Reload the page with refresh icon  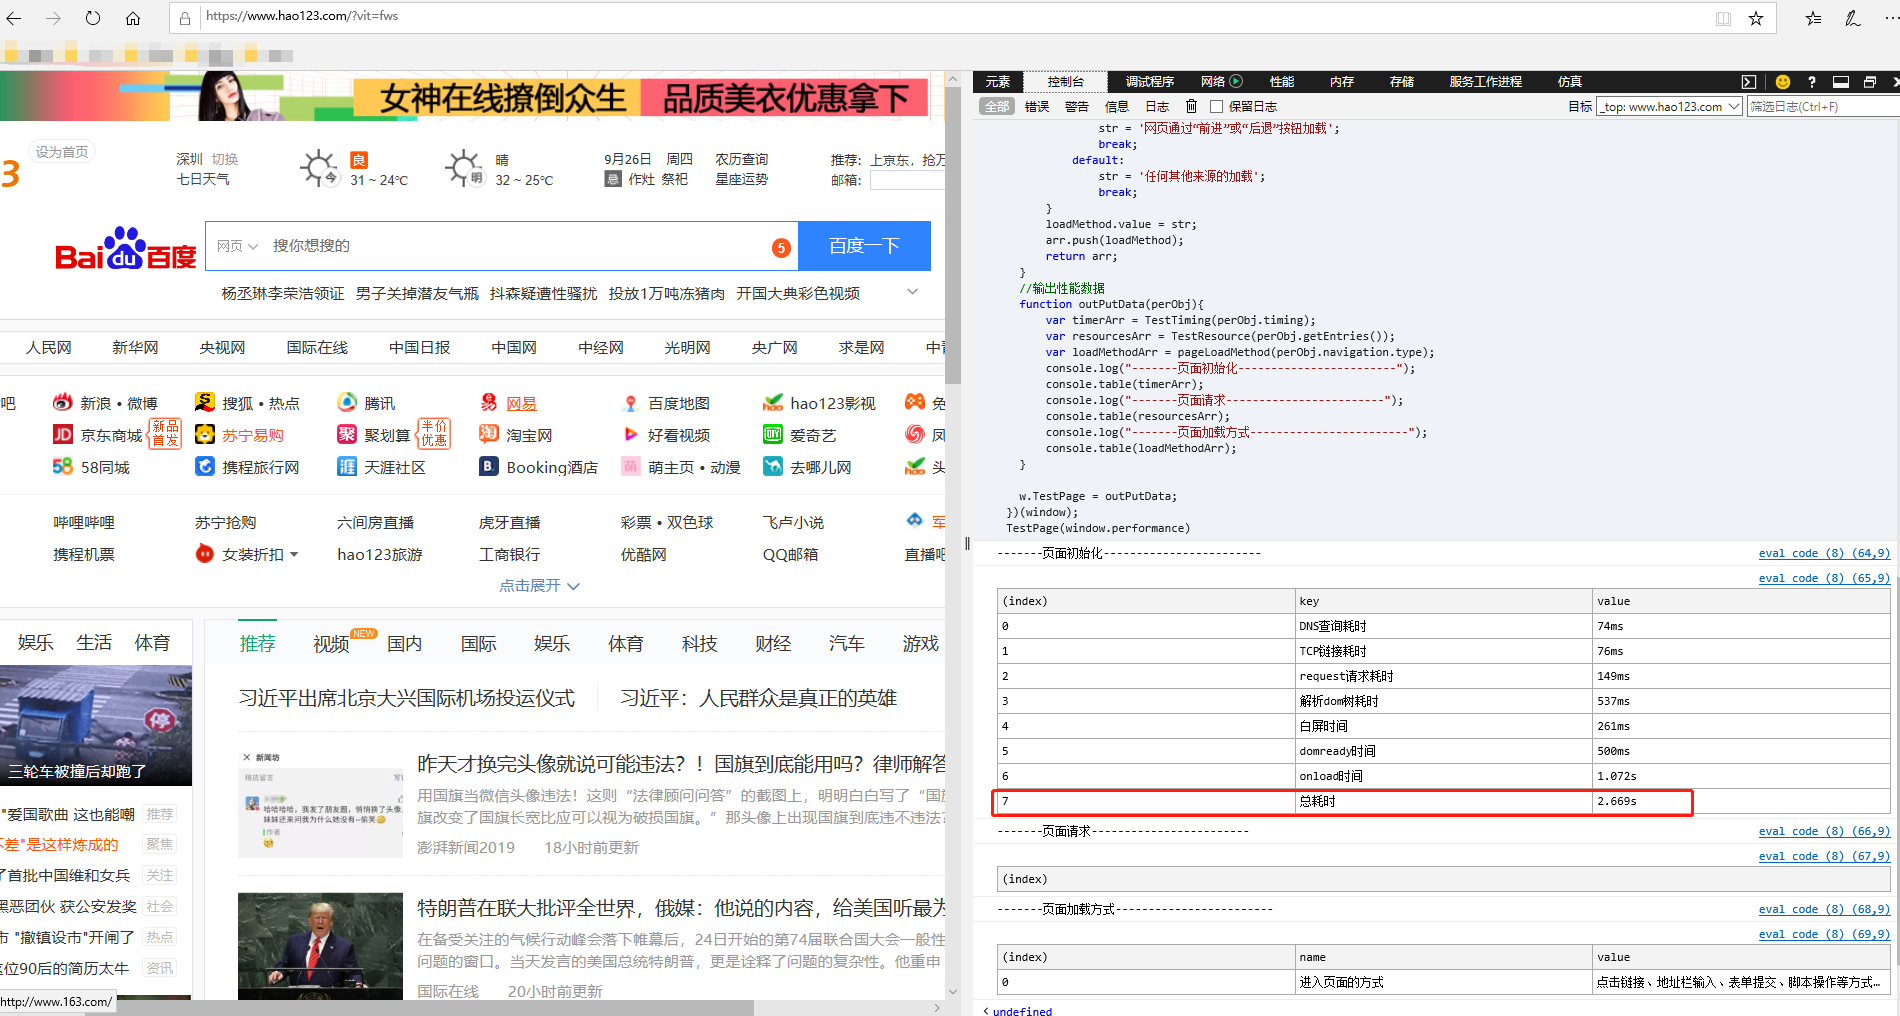click(x=93, y=18)
